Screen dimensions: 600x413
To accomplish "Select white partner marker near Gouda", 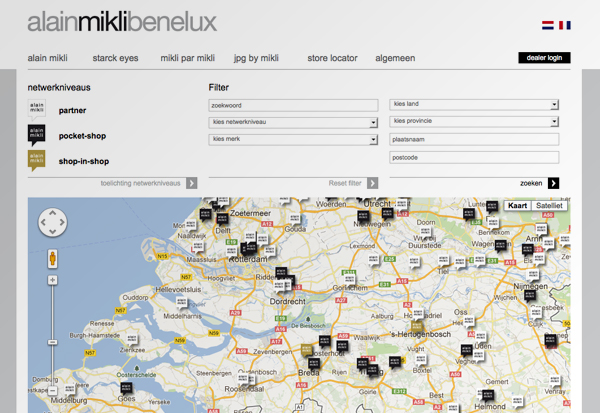I will tap(295, 219).
